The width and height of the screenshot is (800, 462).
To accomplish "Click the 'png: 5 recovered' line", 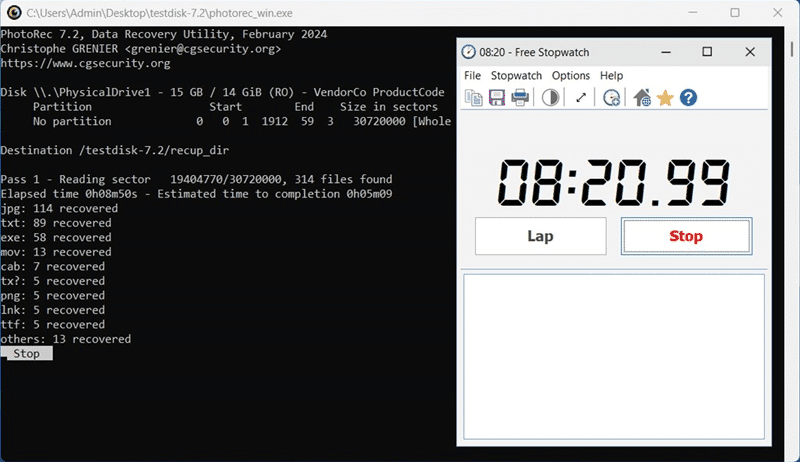I will pyautogui.click(x=53, y=296).
